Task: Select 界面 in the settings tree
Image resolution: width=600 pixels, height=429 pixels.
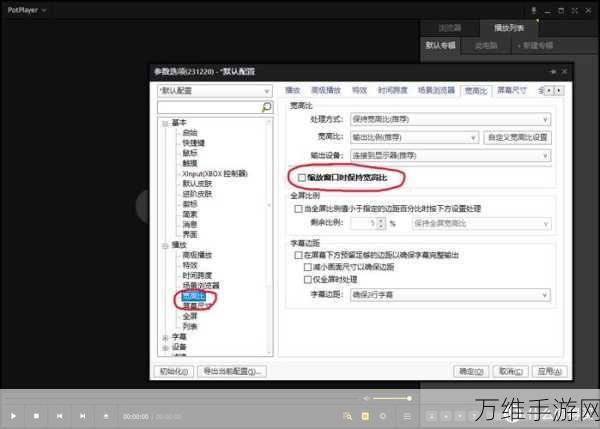Action: [x=190, y=235]
